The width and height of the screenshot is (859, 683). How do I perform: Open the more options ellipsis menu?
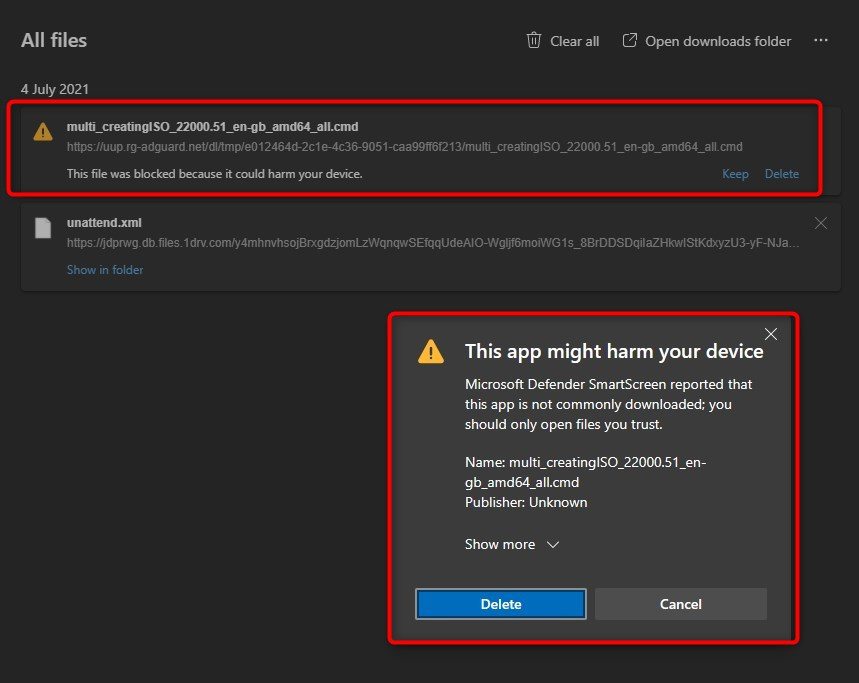[x=820, y=41]
